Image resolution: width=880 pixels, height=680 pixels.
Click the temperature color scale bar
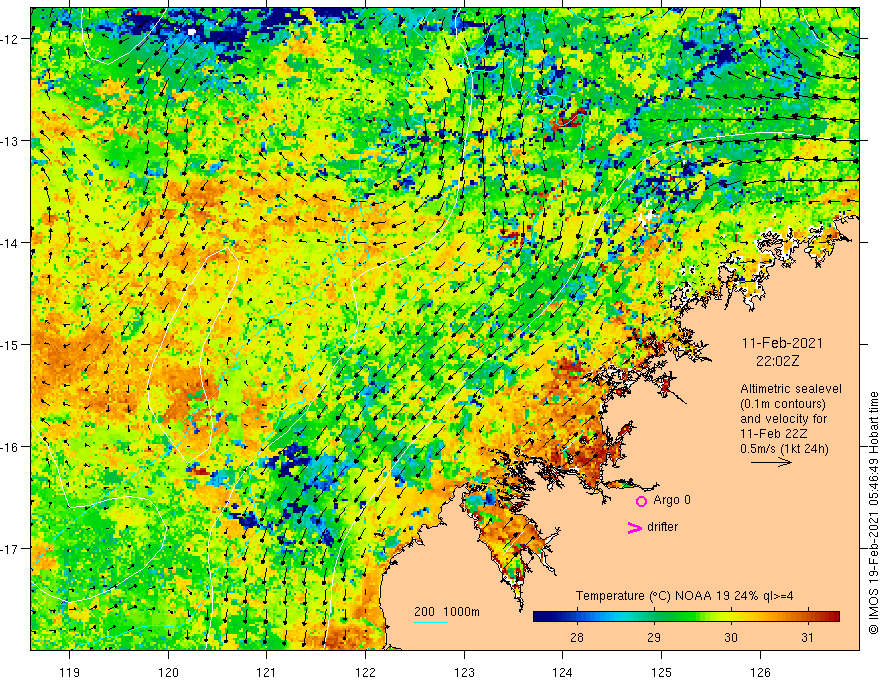click(x=686, y=616)
